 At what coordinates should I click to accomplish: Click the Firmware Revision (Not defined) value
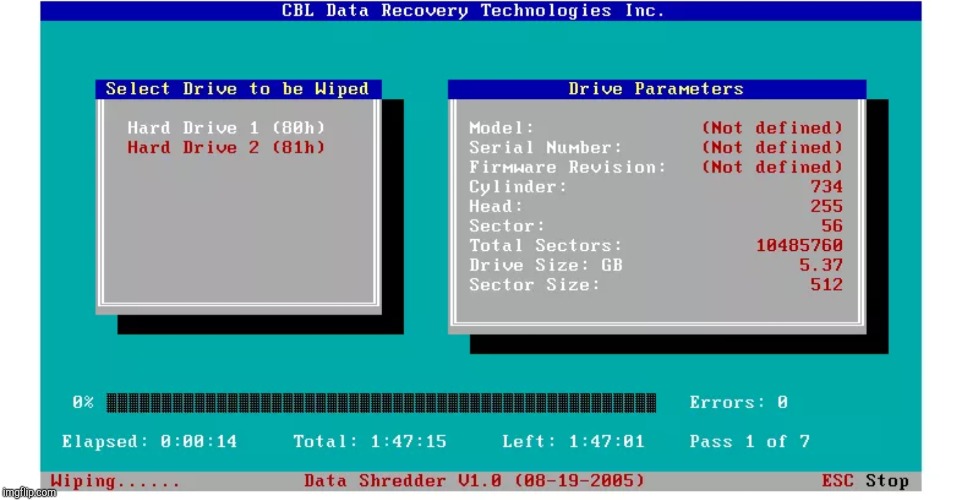(772, 167)
